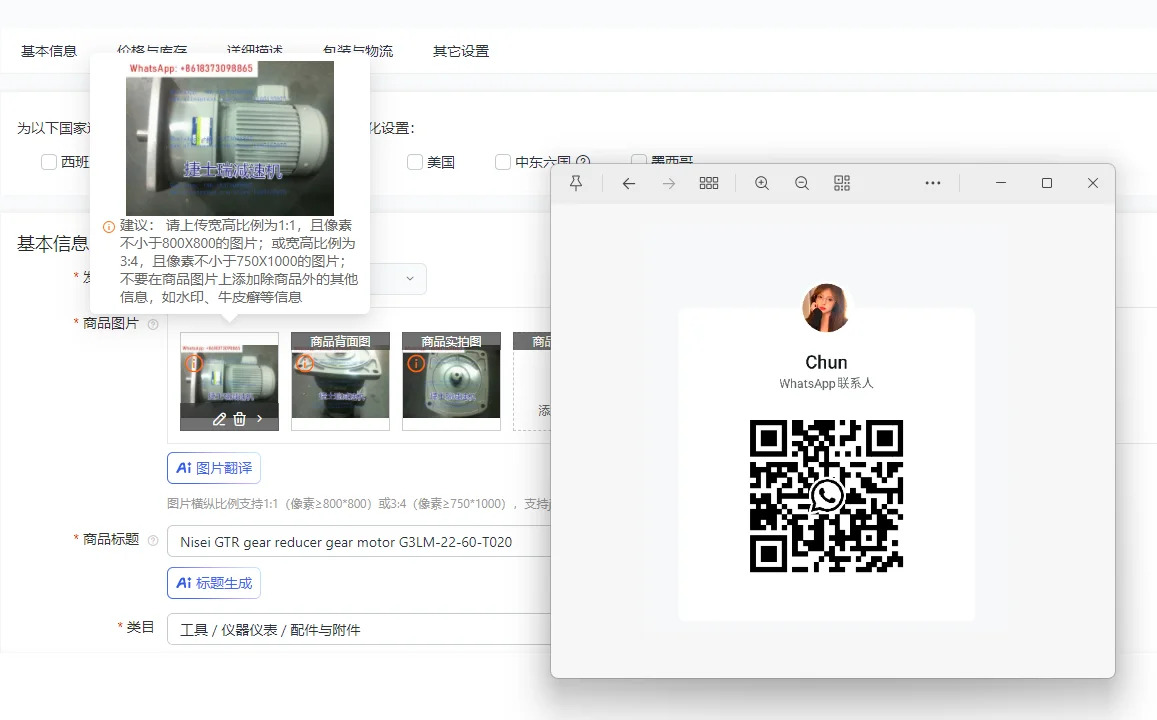Click the 类目 category field
This screenshot has width=1157, height=720.
click(359, 629)
